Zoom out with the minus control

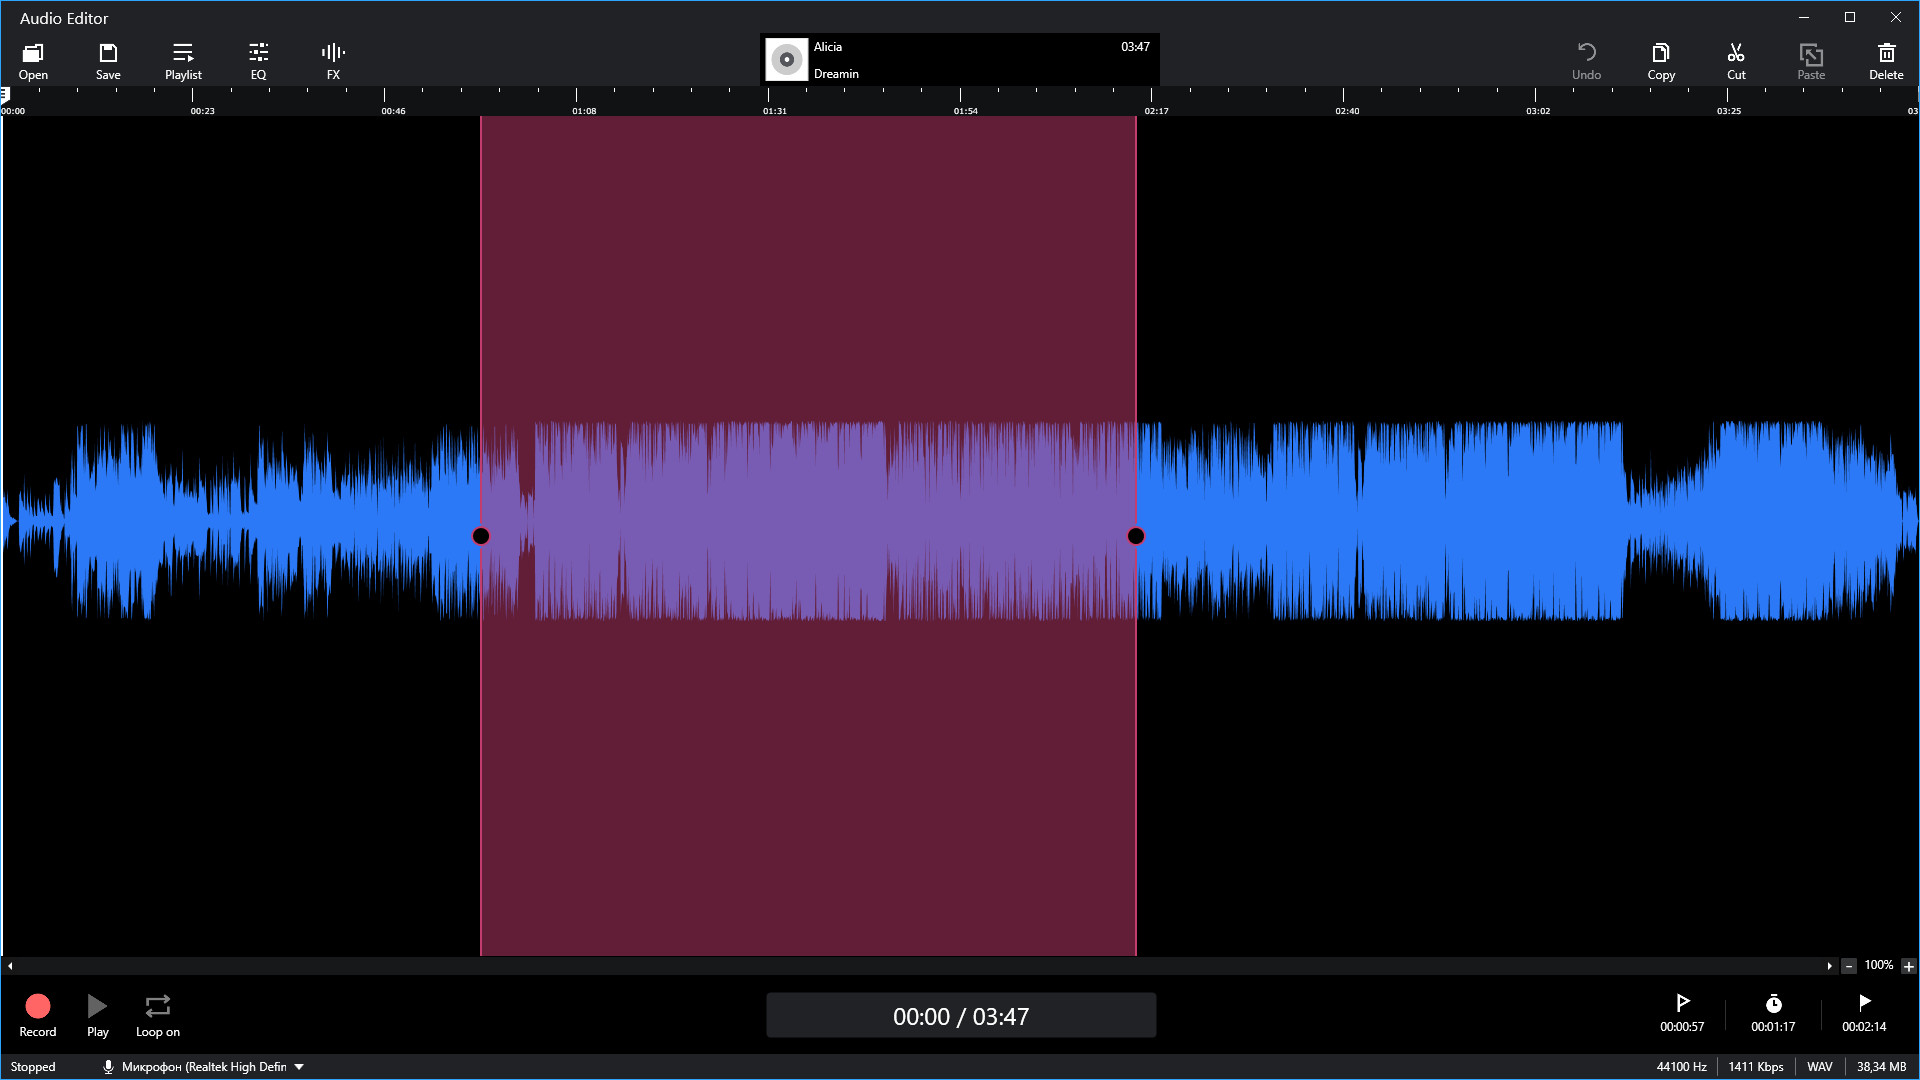pos(1849,966)
